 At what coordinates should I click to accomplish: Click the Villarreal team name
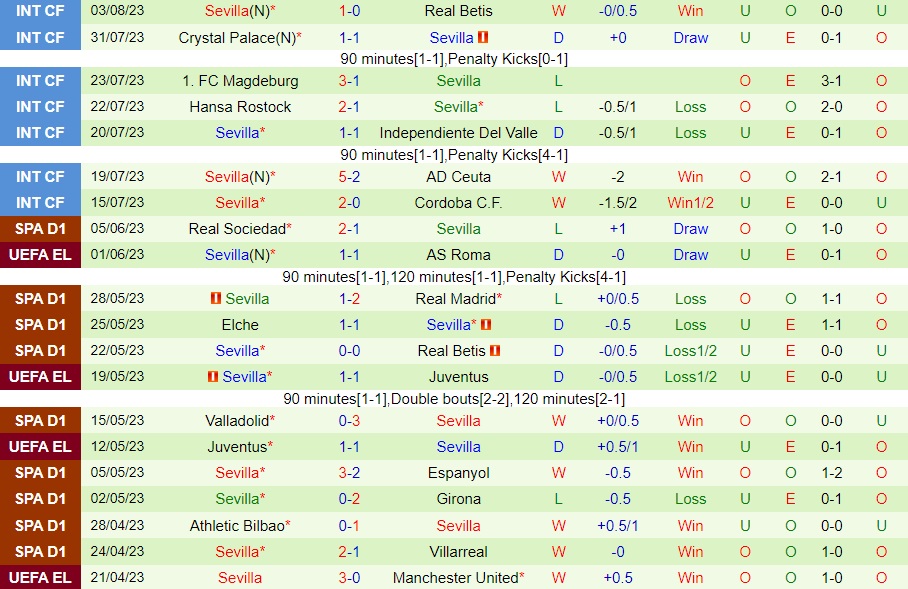pos(458,552)
